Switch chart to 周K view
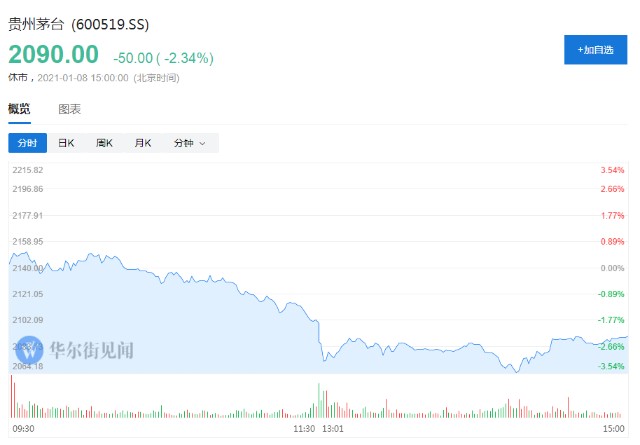 tap(104, 143)
